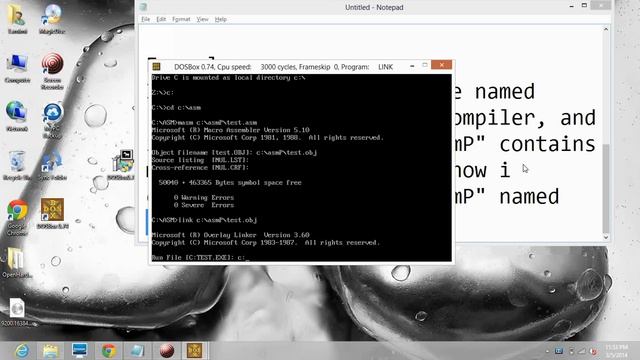The image size is (640, 360).
Task: Open the blue cloud backup shortcut
Action: pyautogui.click(x=52, y=120)
